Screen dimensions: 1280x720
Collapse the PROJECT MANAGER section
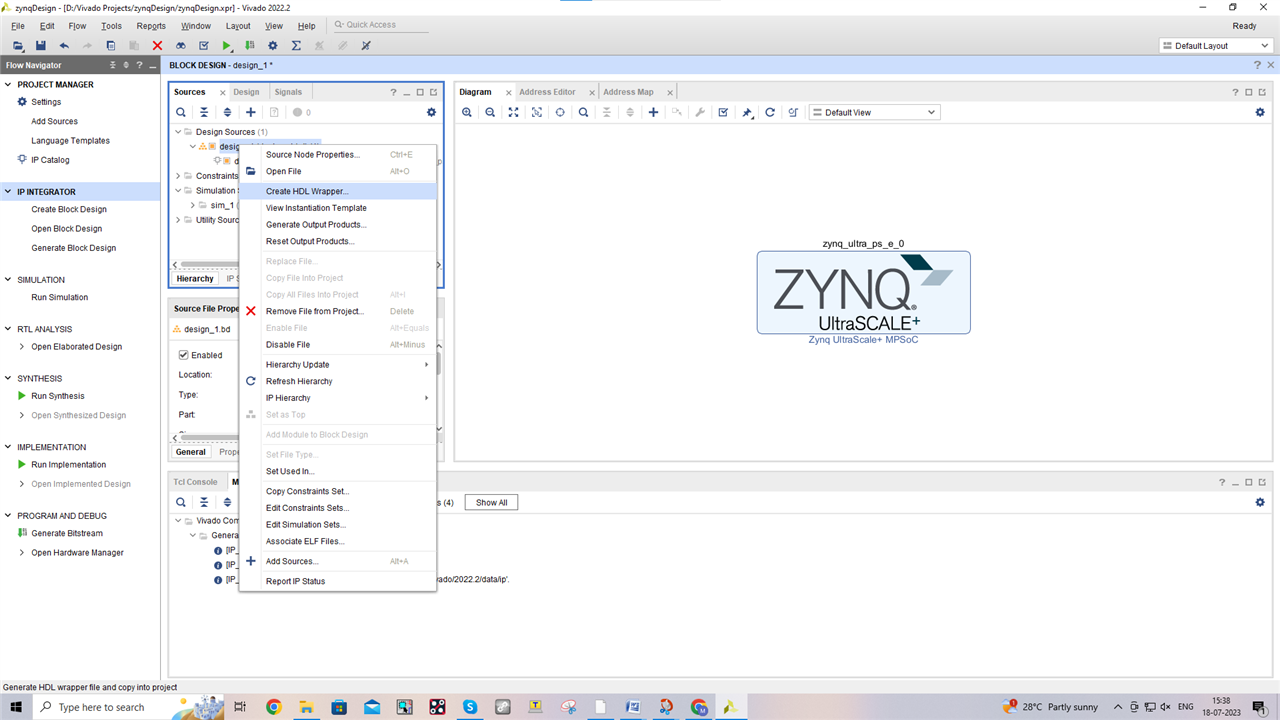[x=9, y=85]
